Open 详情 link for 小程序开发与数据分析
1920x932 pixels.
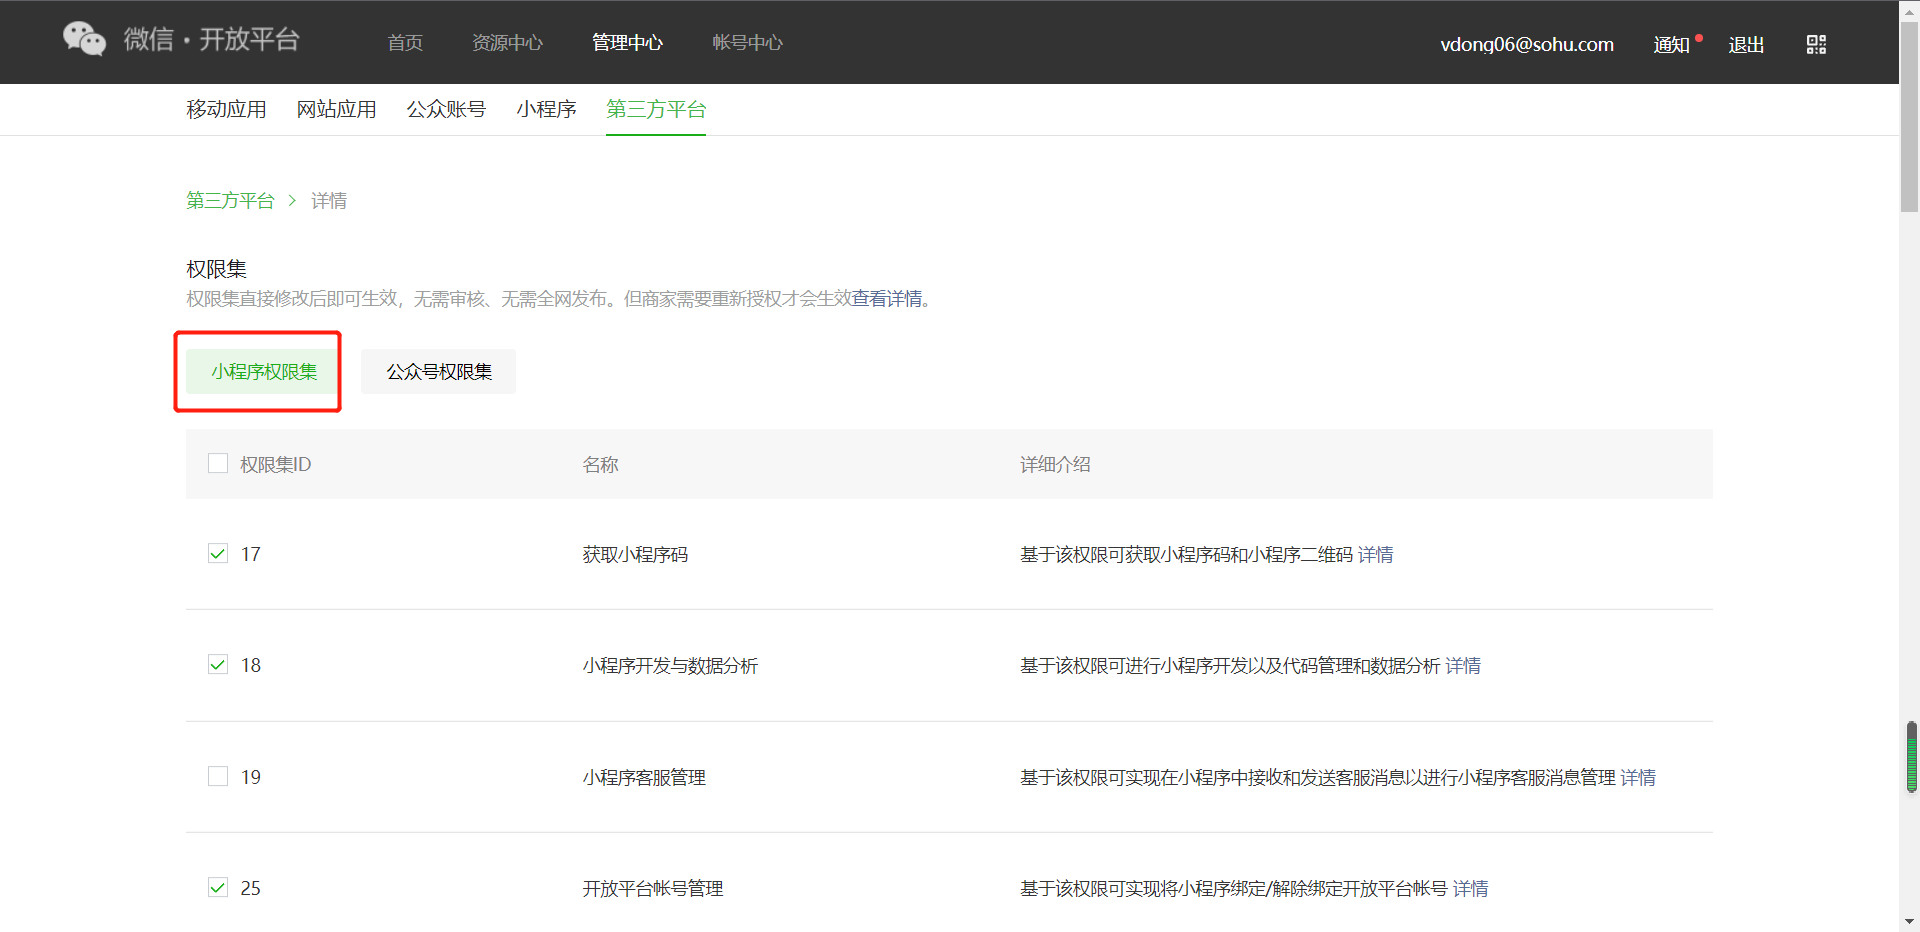1463,665
